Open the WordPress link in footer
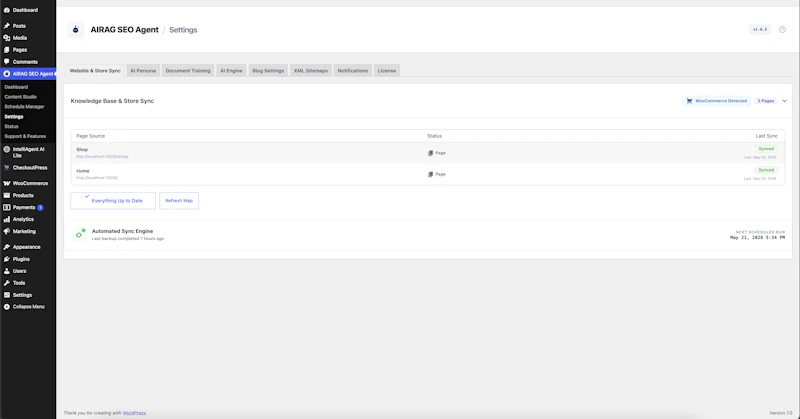 point(134,413)
